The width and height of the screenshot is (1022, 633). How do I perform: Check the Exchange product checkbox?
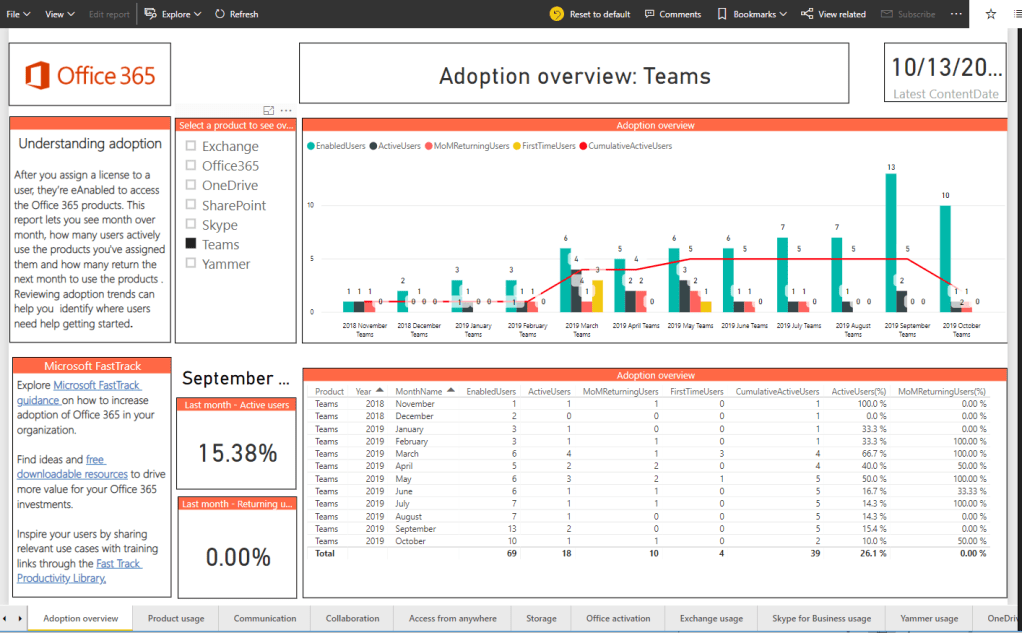pyautogui.click(x=190, y=146)
